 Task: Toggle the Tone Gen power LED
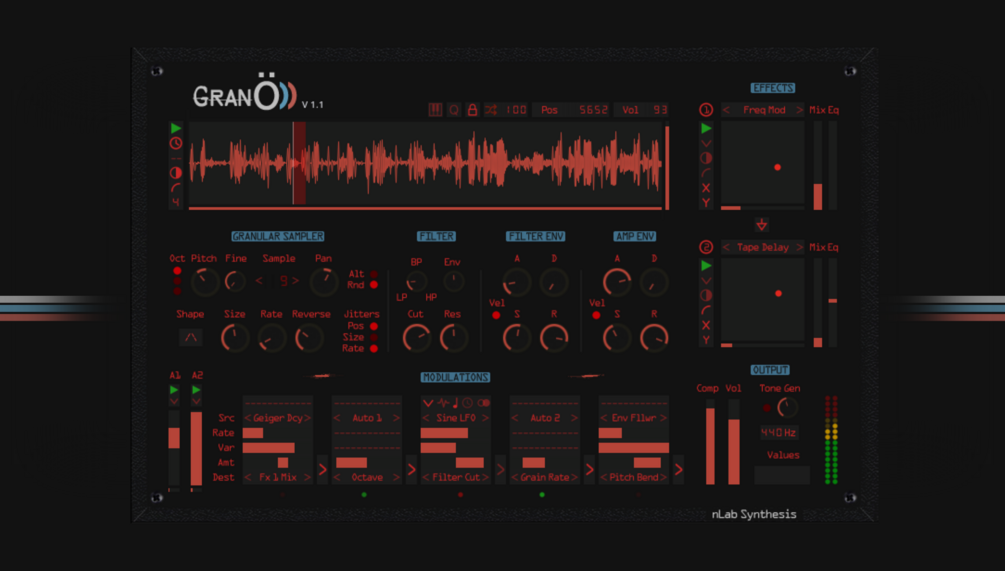[x=767, y=408]
